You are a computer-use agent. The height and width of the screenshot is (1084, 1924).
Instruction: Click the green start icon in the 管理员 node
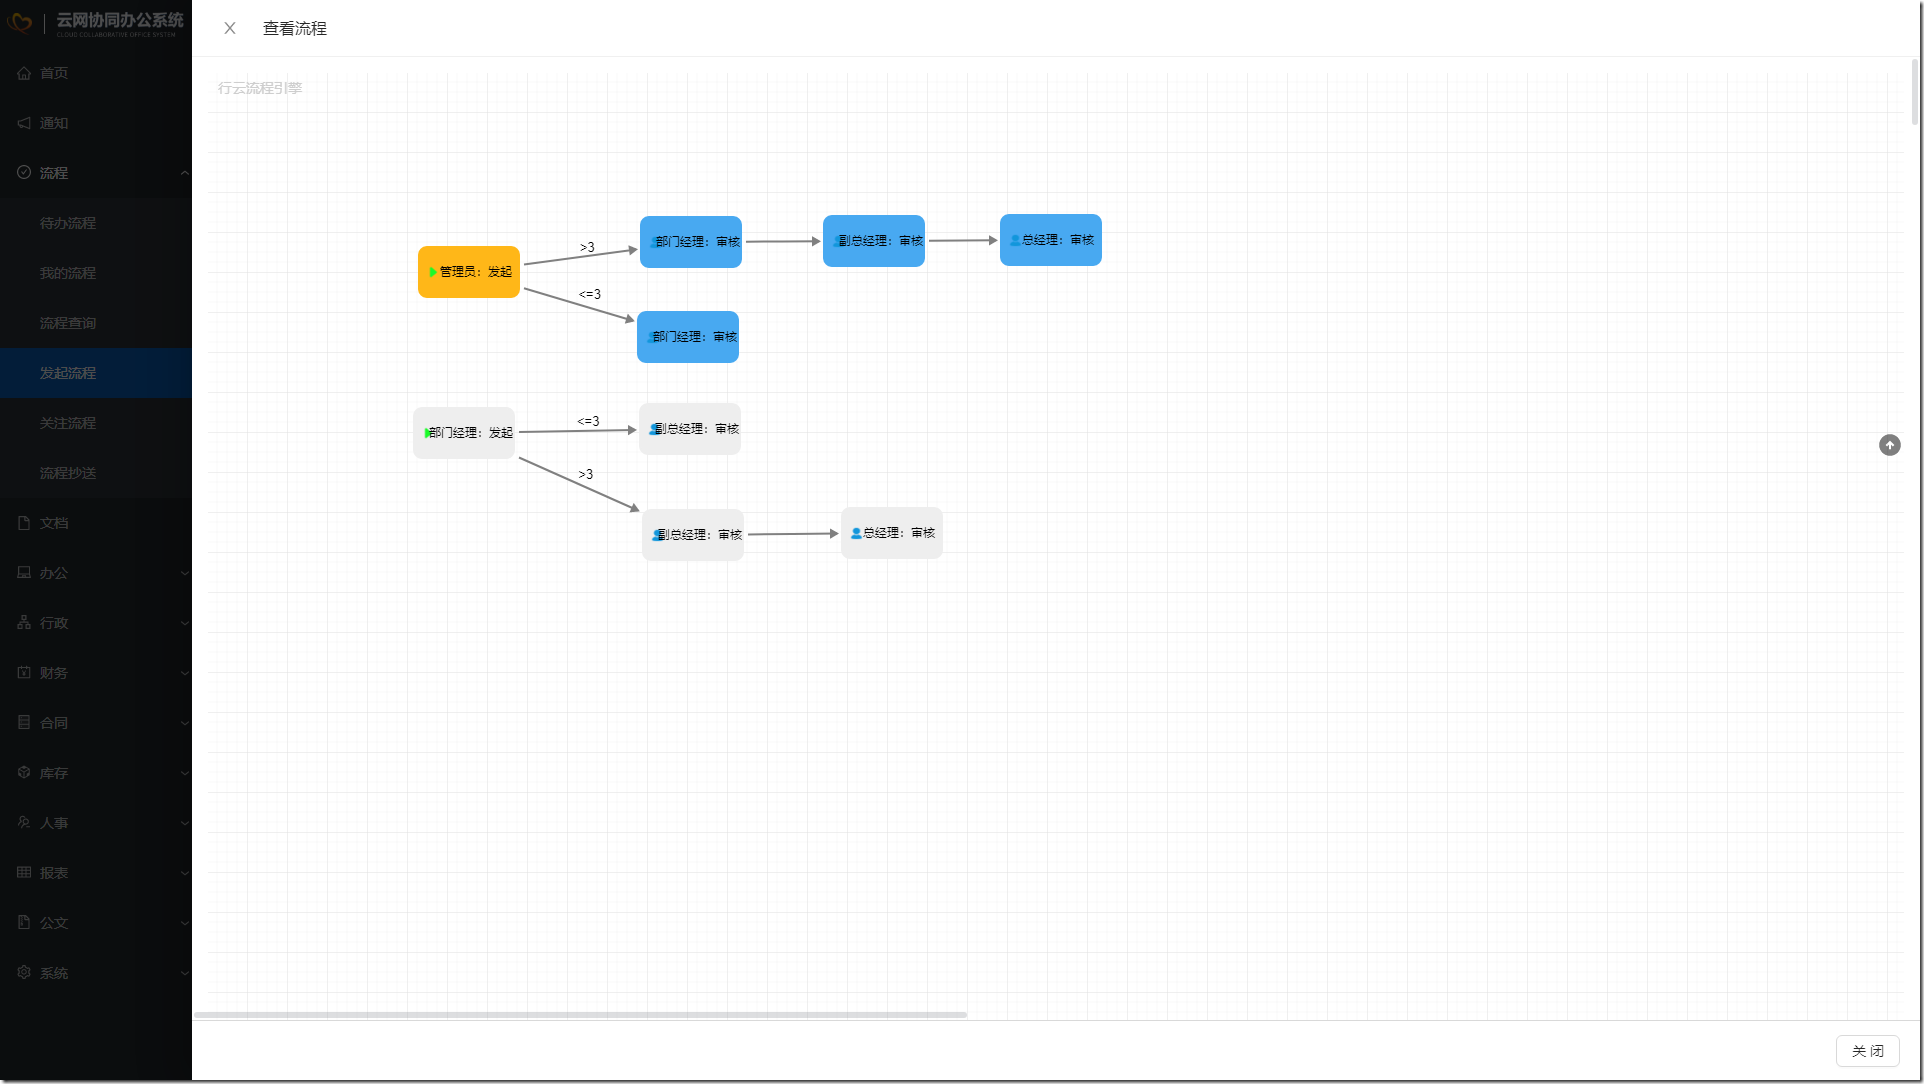point(433,272)
